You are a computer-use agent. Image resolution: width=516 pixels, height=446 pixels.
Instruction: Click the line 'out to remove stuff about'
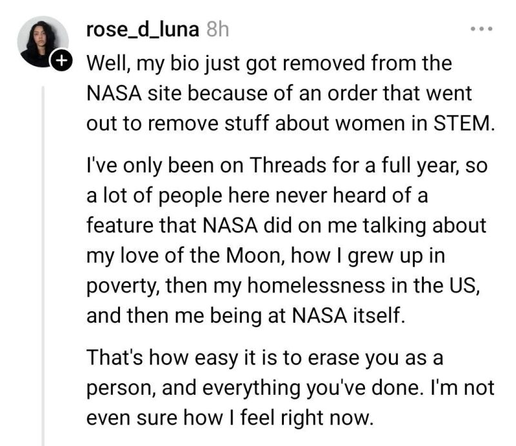[x=291, y=123]
